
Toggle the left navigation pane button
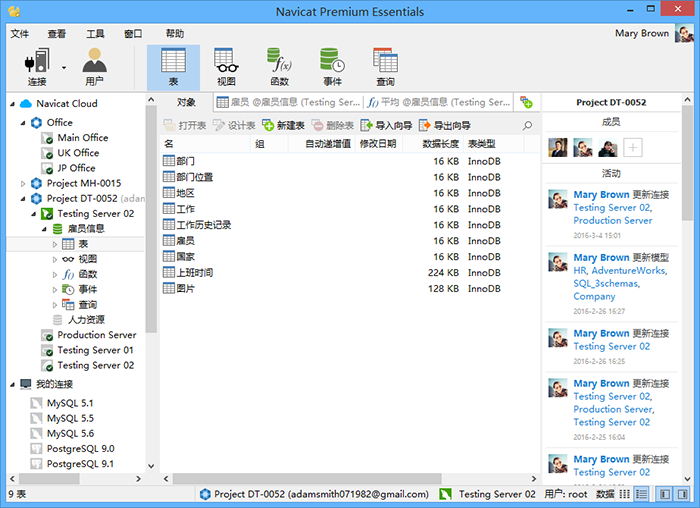click(665, 494)
